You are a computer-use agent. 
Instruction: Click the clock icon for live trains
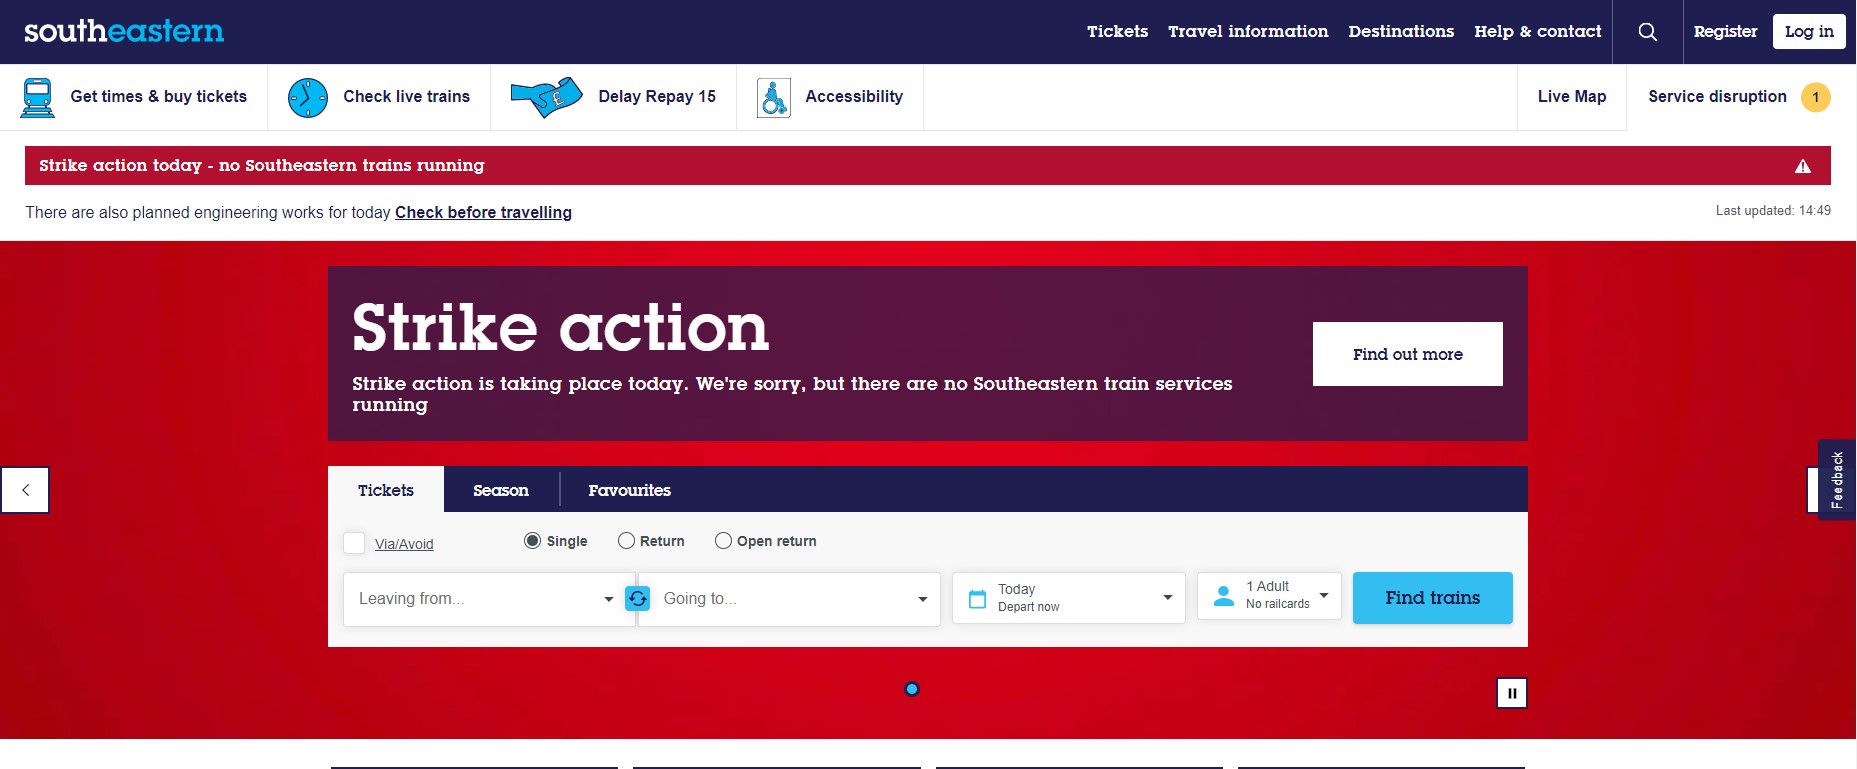click(x=308, y=98)
